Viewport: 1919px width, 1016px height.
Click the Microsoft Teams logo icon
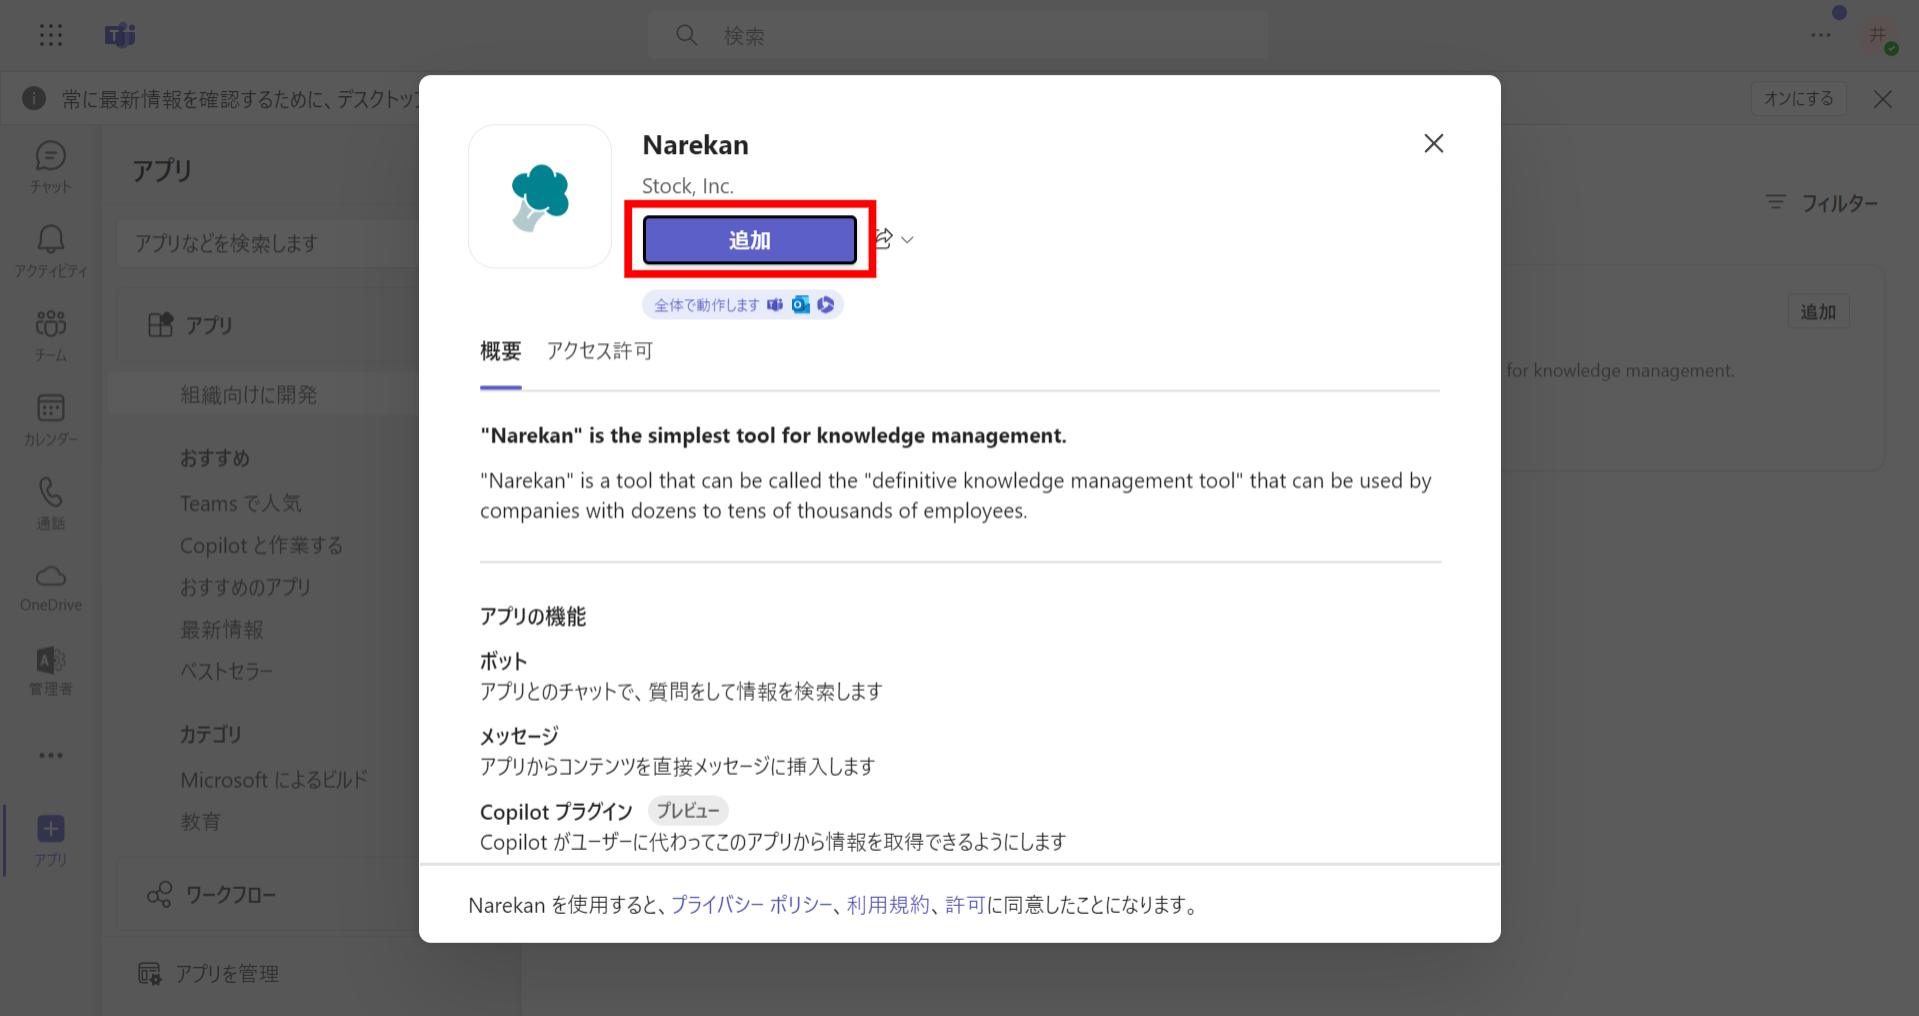click(x=120, y=36)
